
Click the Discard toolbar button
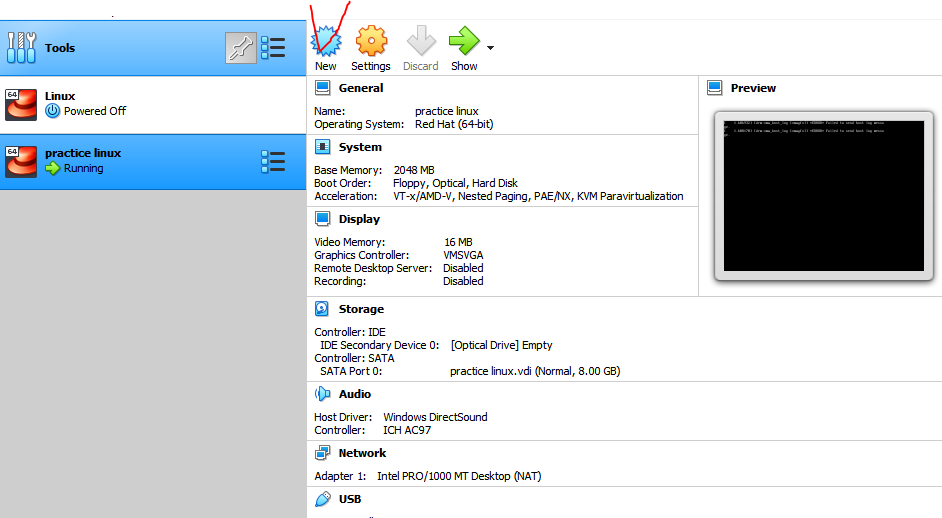(x=421, y=48)
